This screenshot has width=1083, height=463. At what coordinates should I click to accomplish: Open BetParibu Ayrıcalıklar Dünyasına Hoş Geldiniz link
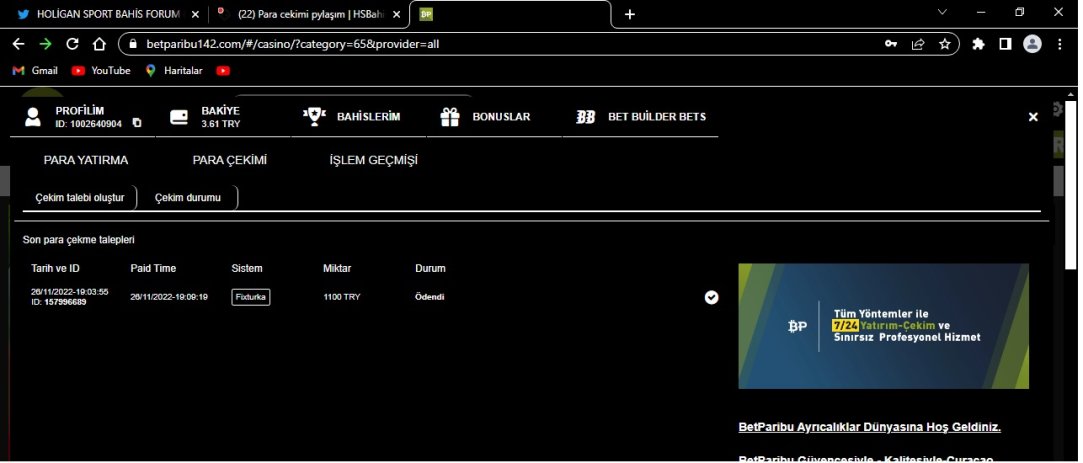coord(870,427)
